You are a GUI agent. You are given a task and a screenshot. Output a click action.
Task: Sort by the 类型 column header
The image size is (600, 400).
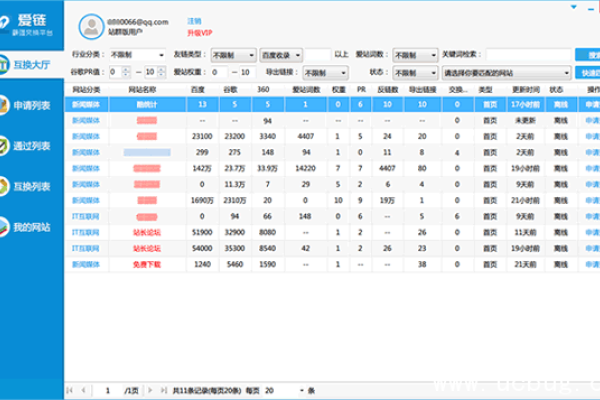485,90
